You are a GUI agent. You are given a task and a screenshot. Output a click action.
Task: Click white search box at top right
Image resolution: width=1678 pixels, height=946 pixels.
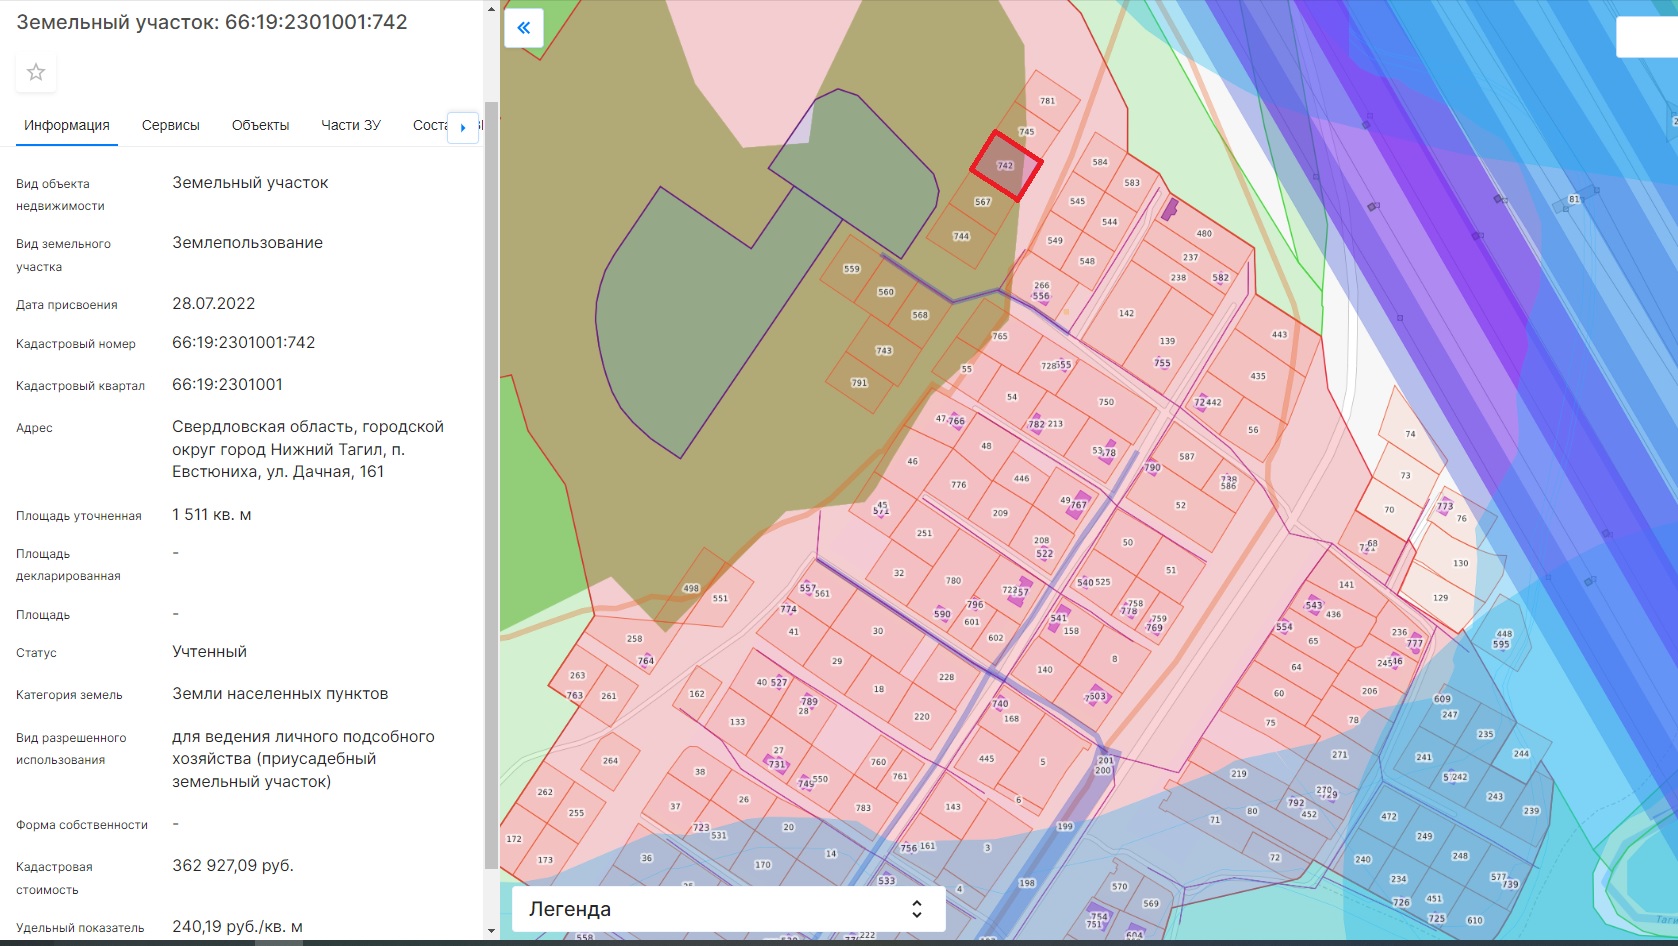pos(1646,37)
